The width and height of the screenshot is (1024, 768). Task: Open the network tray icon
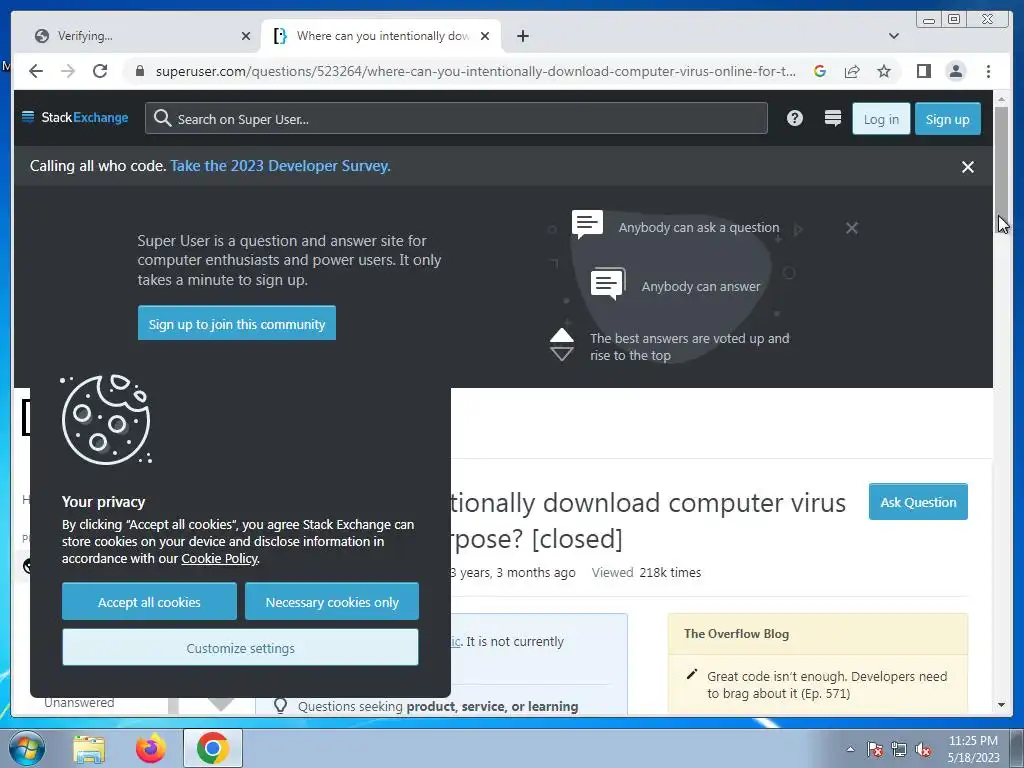tap(899, 749)
